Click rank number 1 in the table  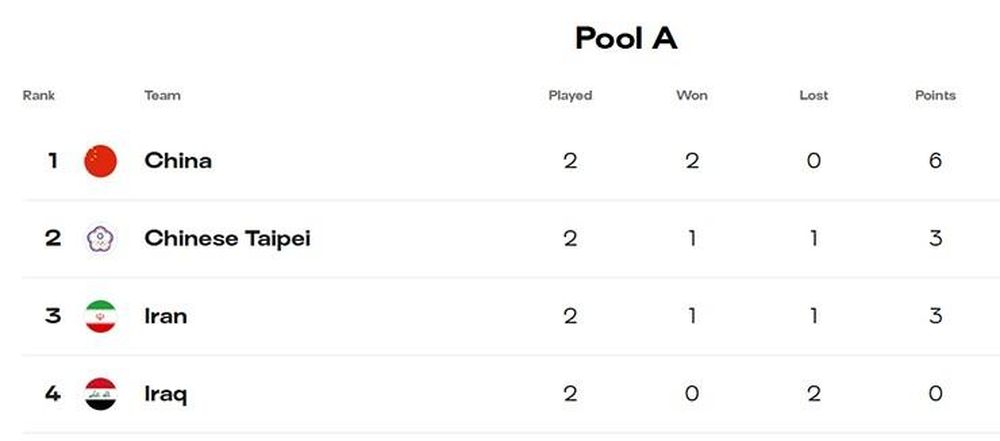coord(53,161)
